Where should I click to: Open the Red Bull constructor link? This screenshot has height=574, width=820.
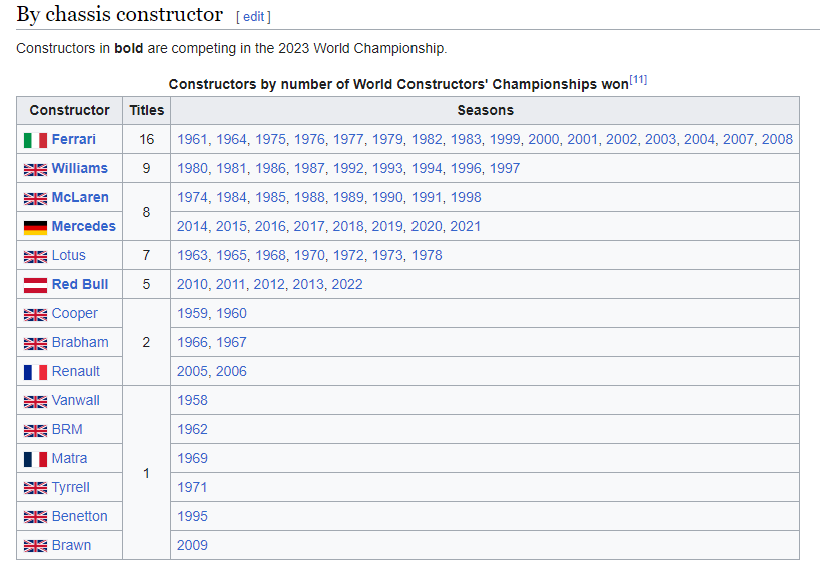[80, 284]
